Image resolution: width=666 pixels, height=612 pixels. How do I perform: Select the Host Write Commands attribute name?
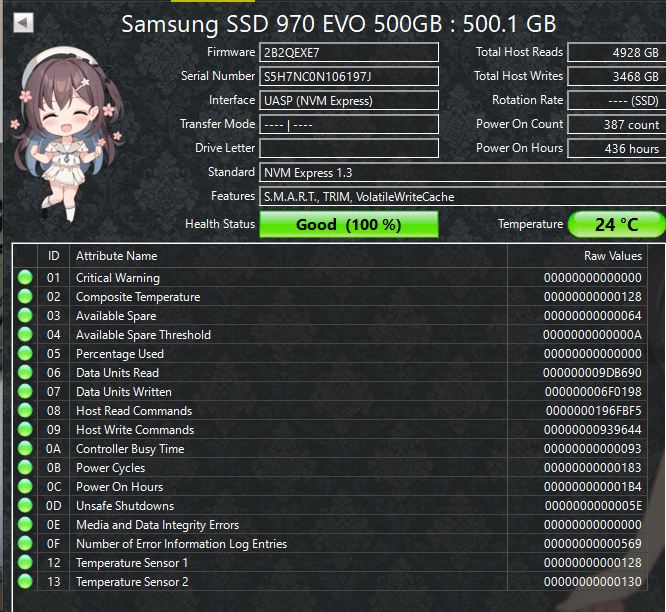click(x=135, y=430)
